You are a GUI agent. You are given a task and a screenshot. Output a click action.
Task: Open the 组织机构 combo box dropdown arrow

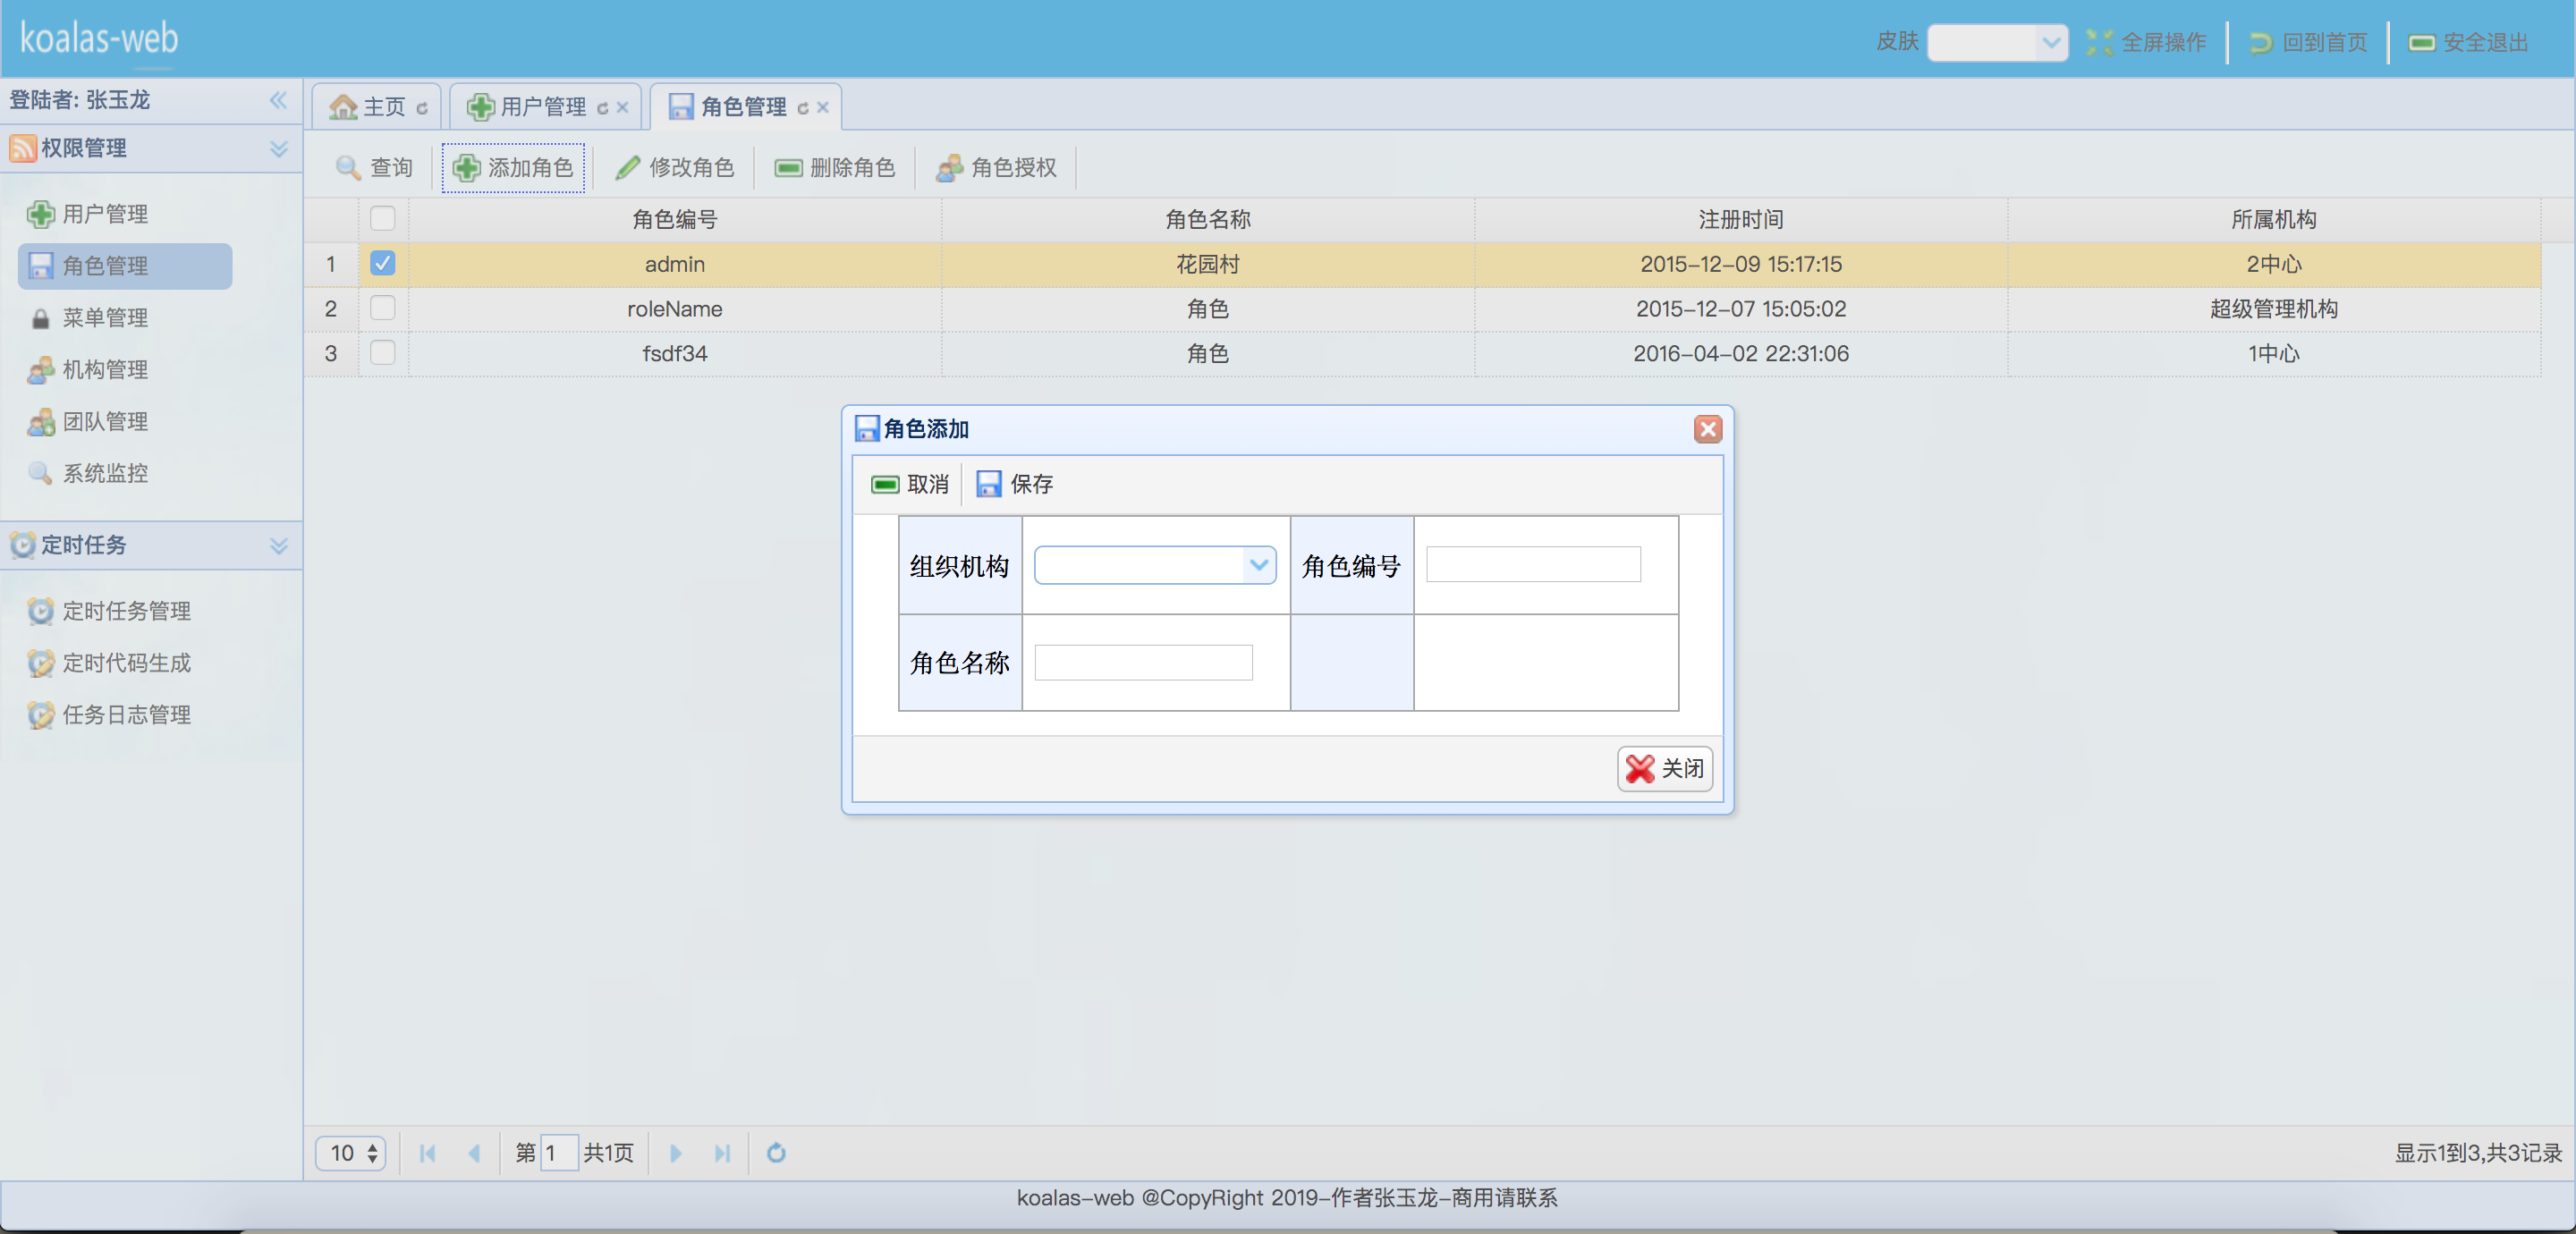pyautogui.click(x=1259, y=565)
